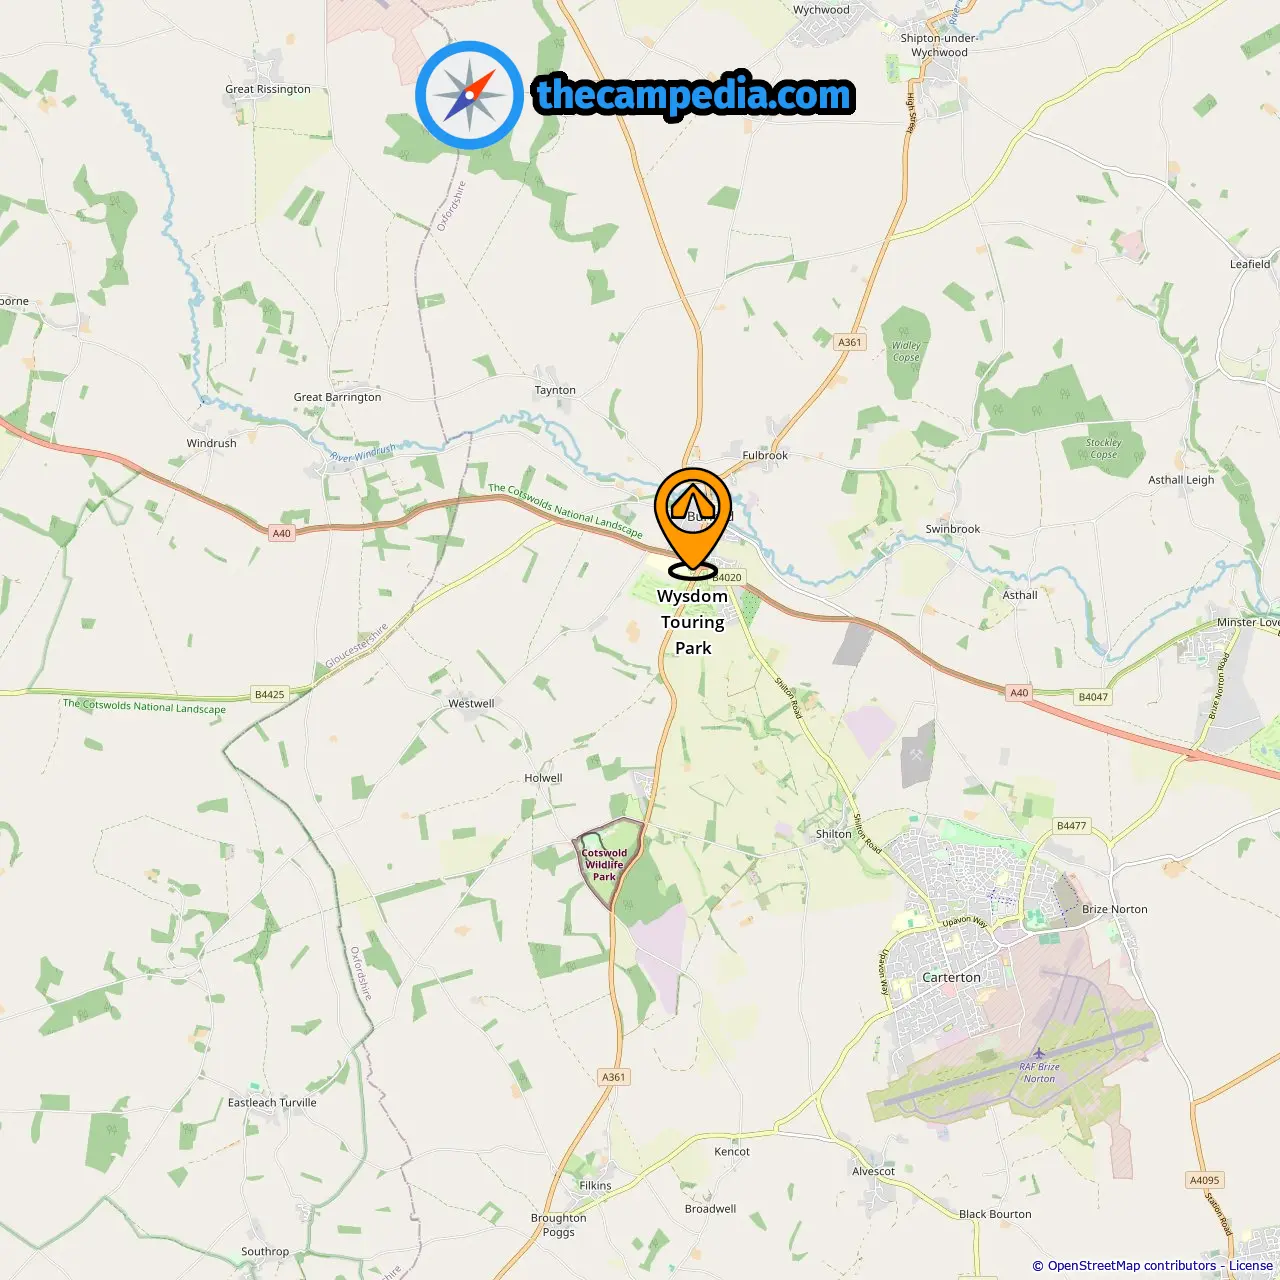Click the RAF Brize Norton airport icon
Viewport: 1280px width, 1280px height.
pos(1040,1054)
